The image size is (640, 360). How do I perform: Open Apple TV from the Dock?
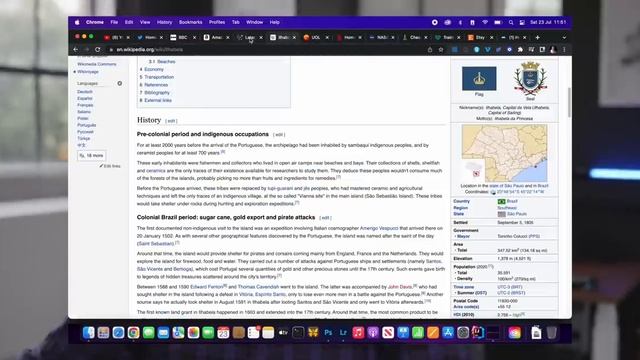coord(283,333)
